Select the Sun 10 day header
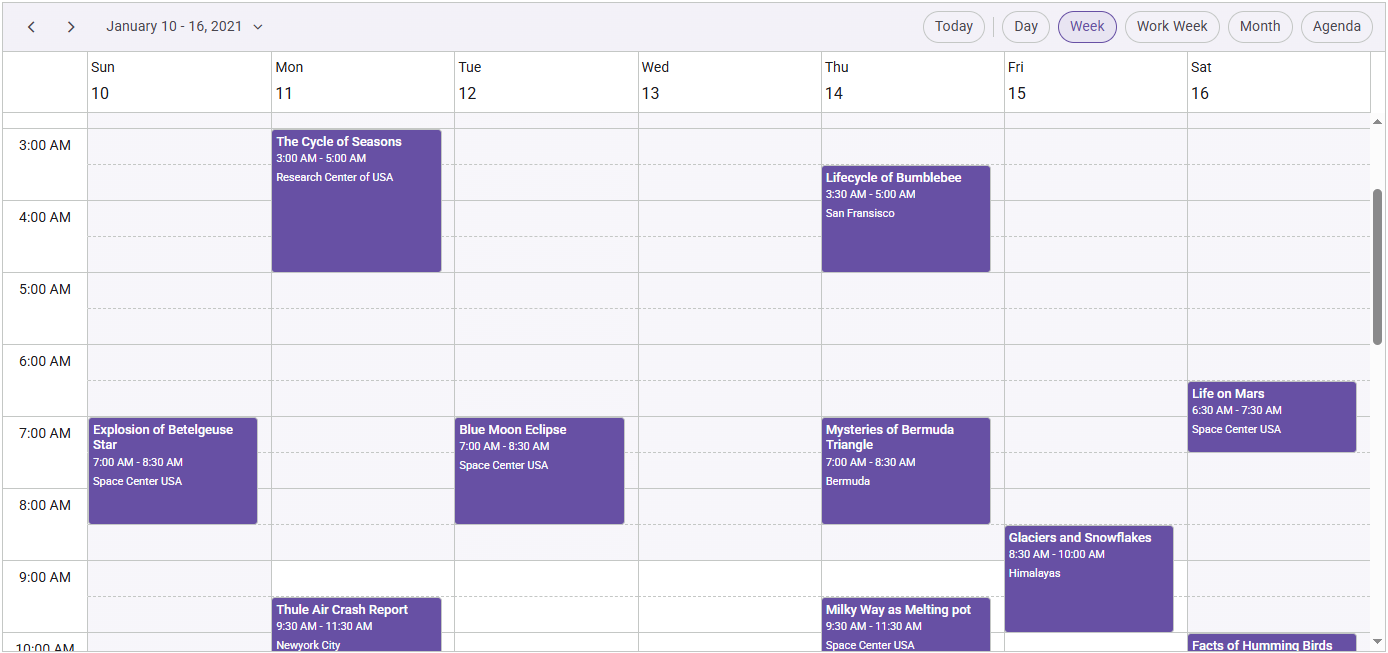The height and width of the screenshot is (653, 1388). (x=178, y=80)
